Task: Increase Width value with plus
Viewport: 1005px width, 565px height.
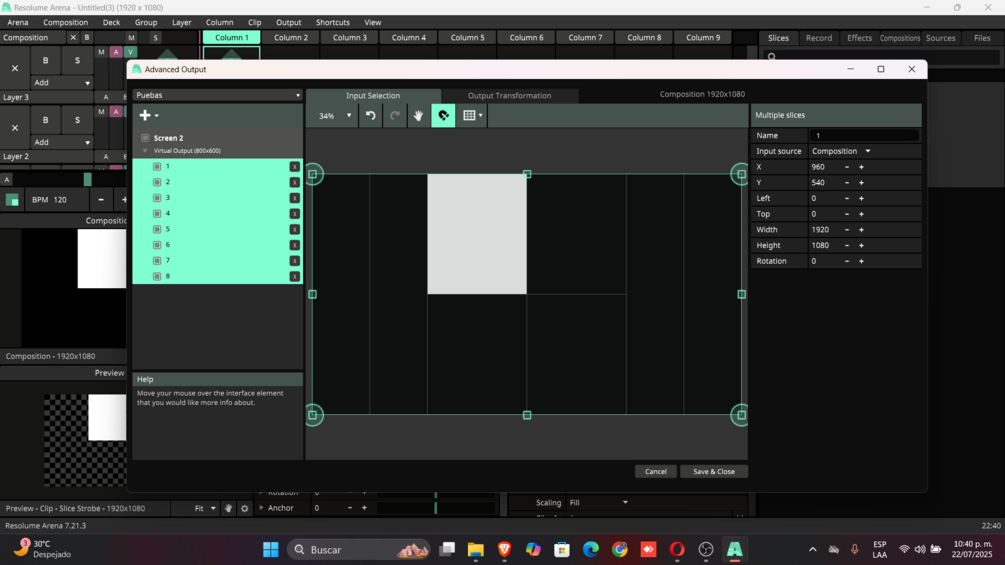Action: click(x=861, y=229)
